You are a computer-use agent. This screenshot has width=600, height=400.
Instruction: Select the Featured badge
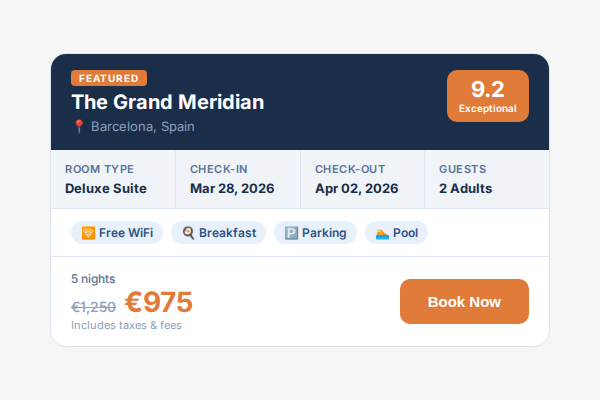(109, 78)
